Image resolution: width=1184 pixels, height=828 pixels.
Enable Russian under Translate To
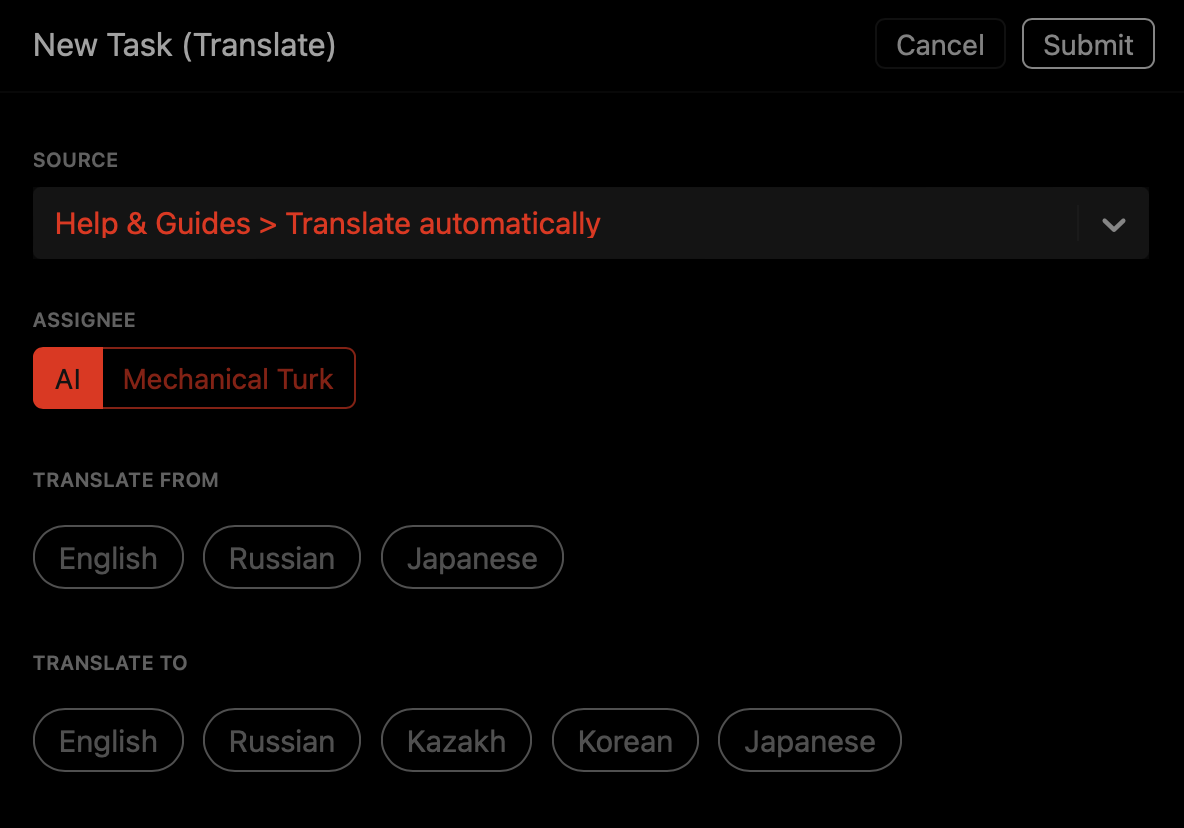coord(282,741)
